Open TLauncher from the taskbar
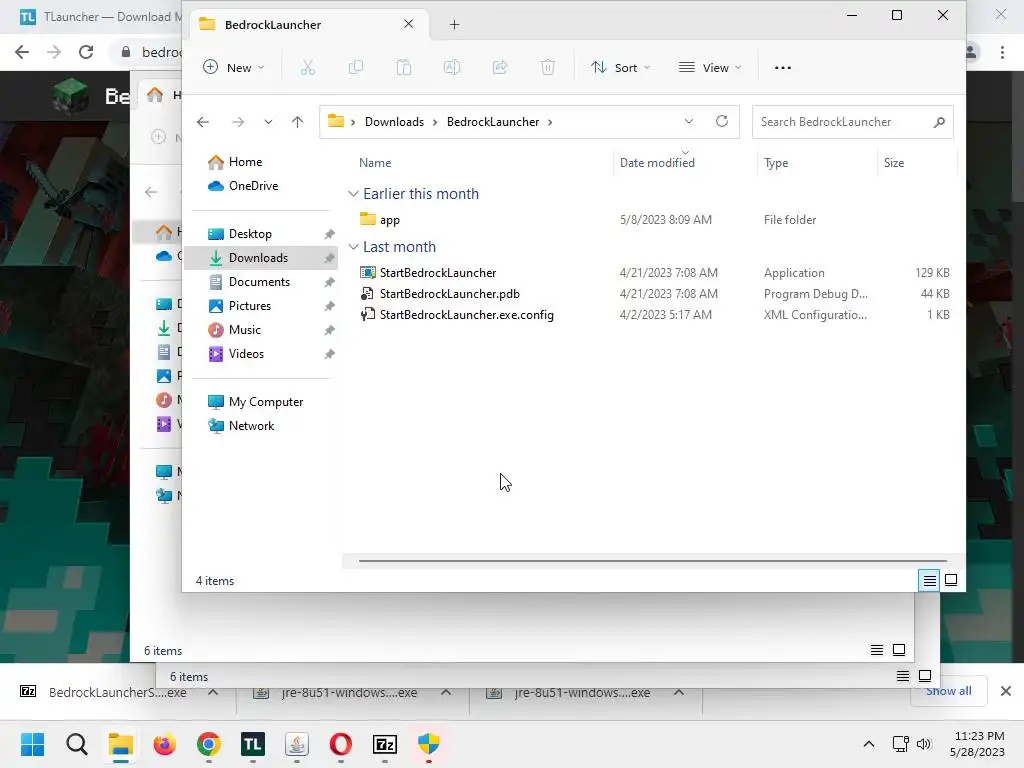 coord(253,744)
